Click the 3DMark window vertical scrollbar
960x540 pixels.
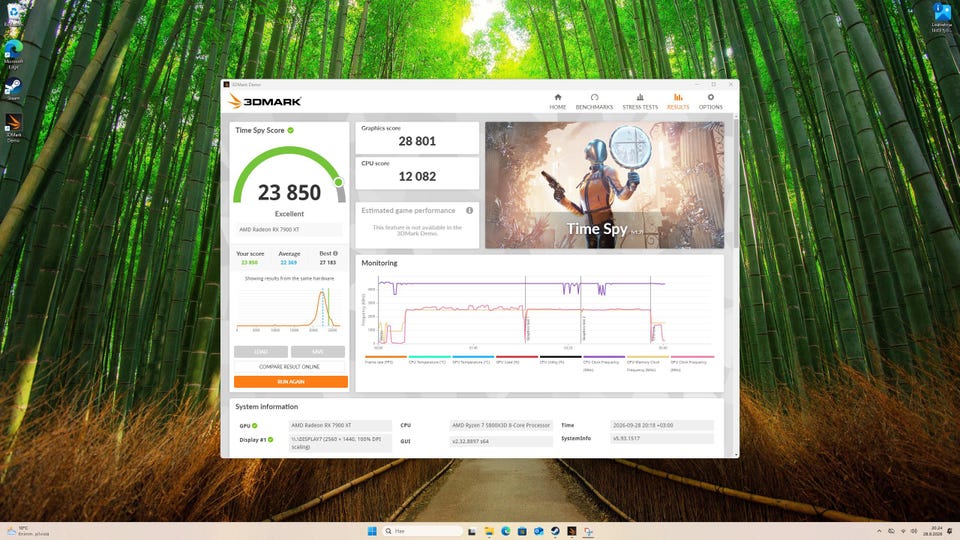735,285
